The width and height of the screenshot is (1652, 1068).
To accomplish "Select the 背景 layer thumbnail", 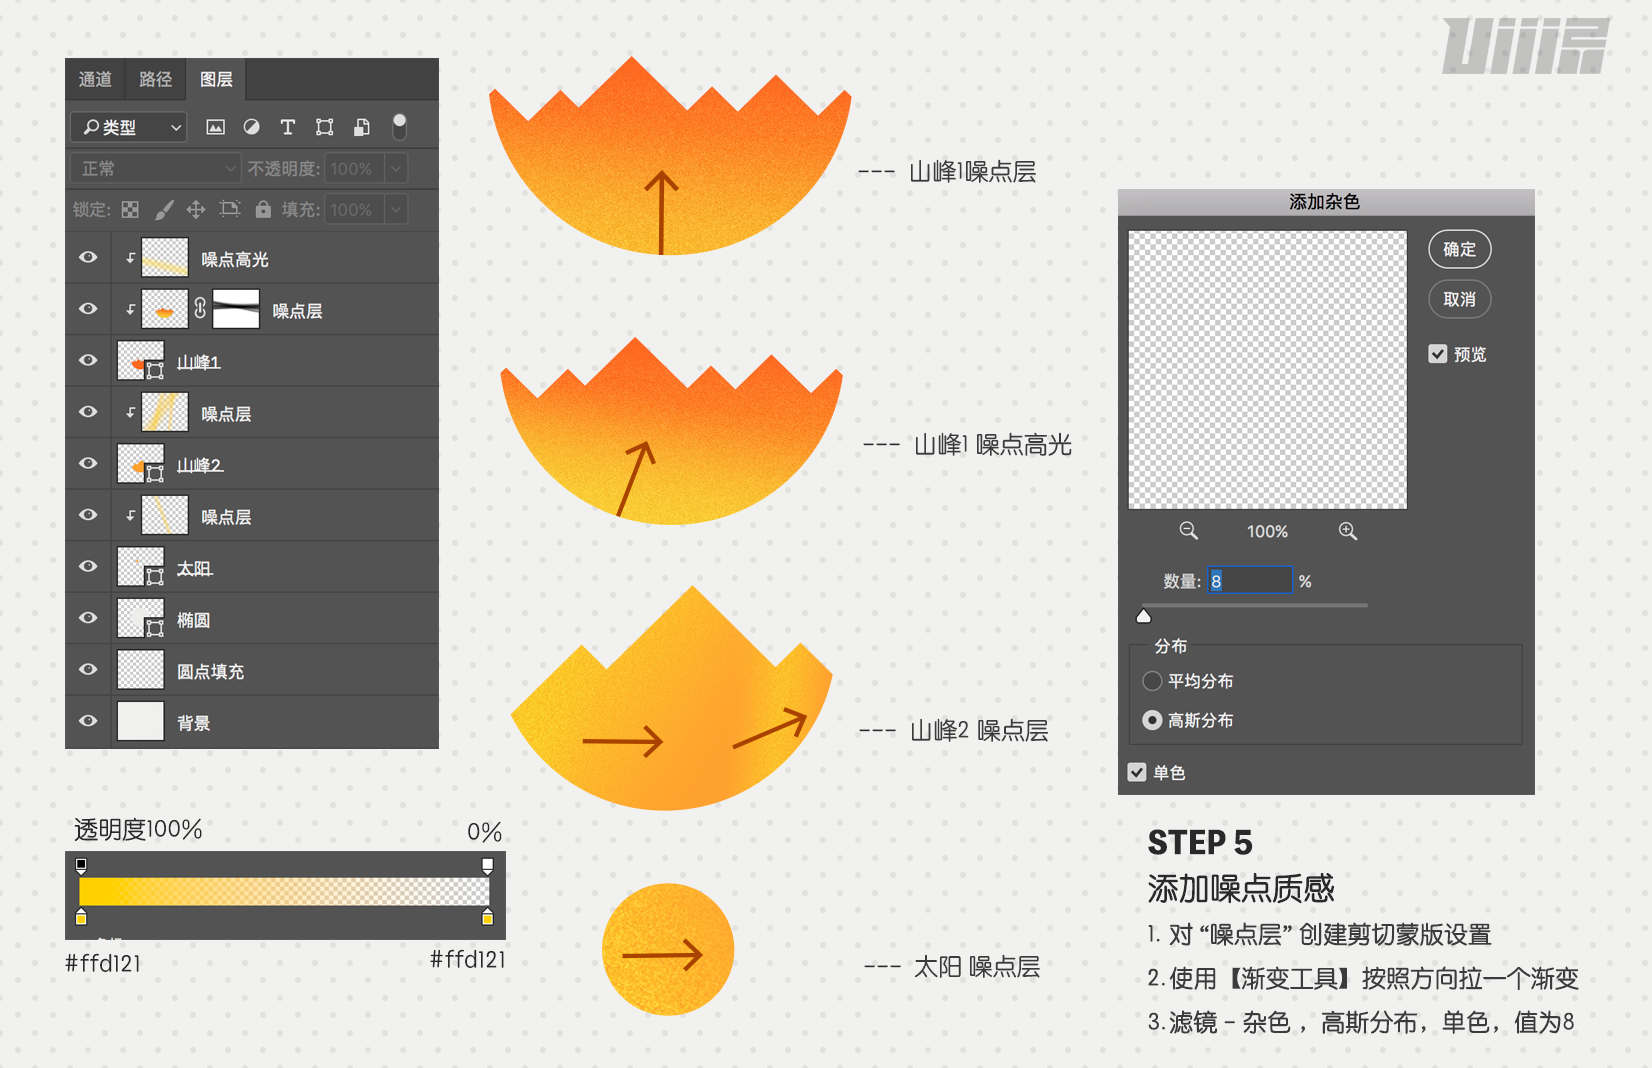I will [140, 721].
